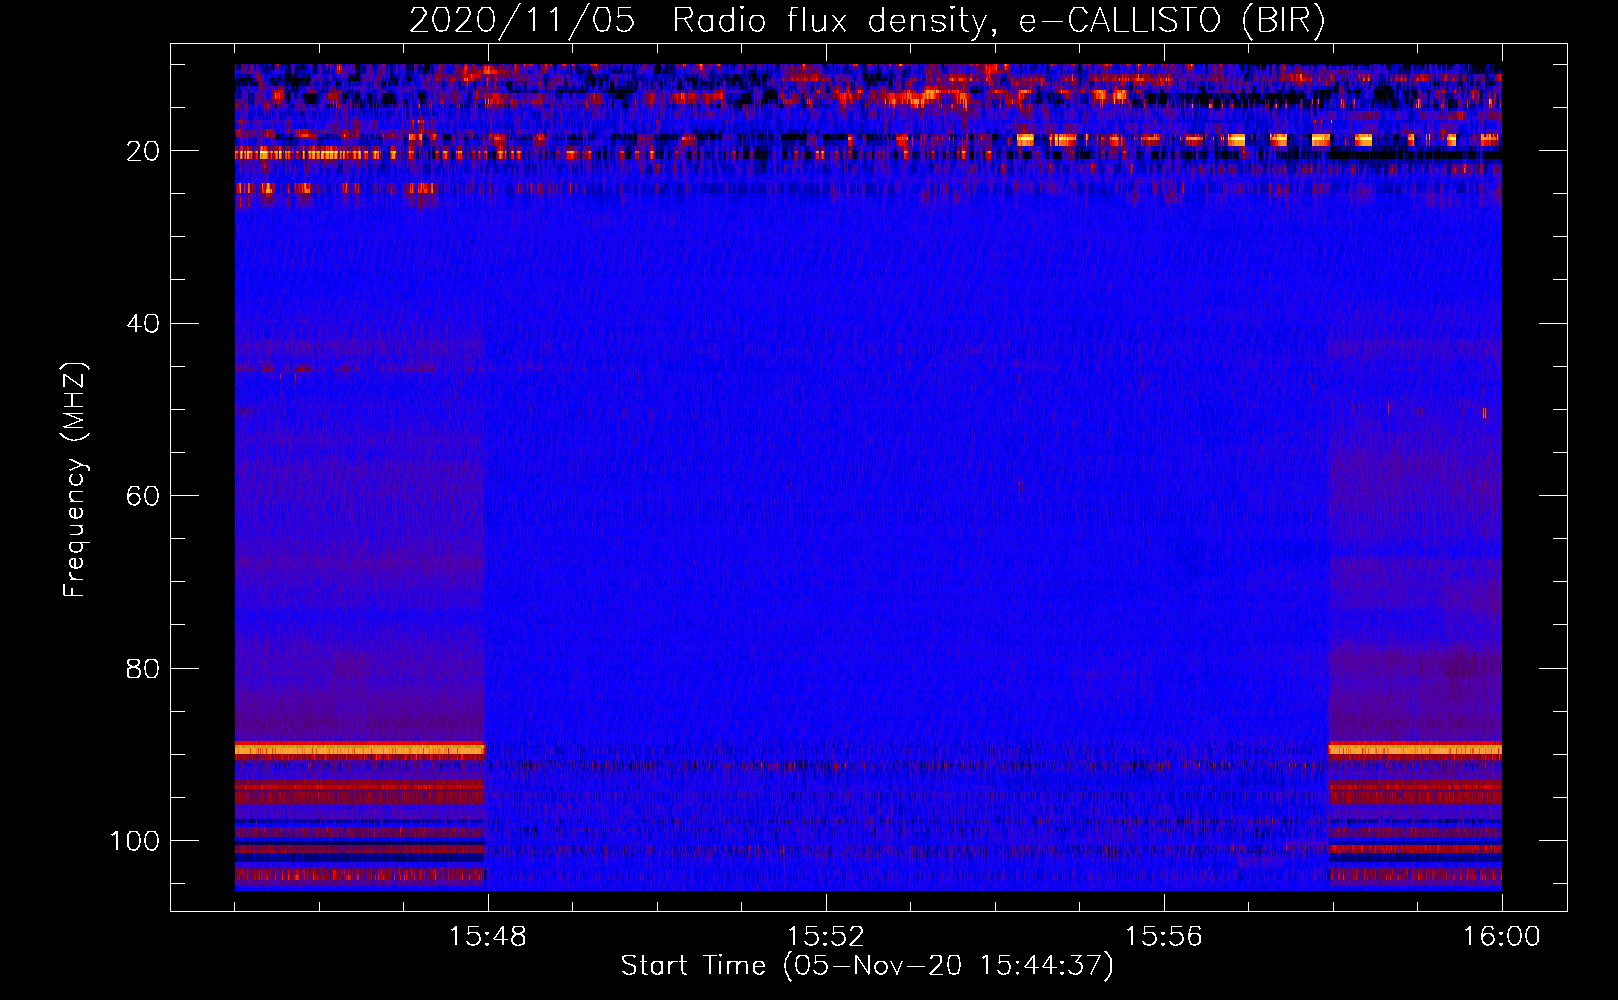1618x1000 pixels.
Task: Click the uniform blue region at spectrogram center
Action: pos(868,478)
